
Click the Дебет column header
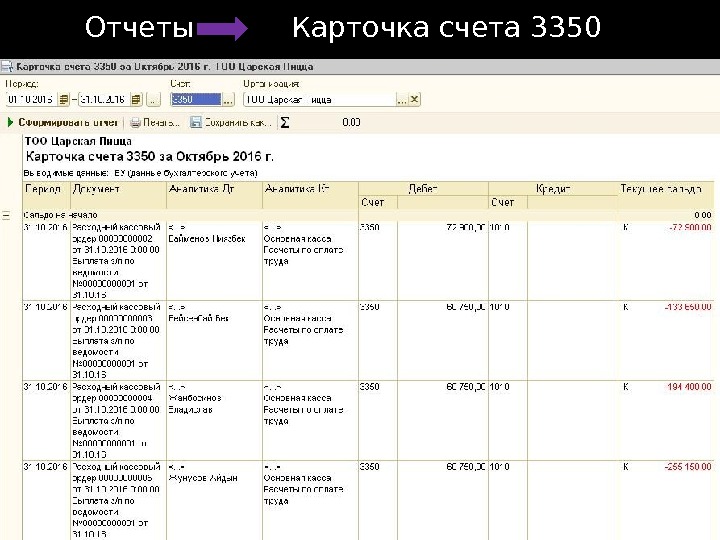(x=423, y=188)
